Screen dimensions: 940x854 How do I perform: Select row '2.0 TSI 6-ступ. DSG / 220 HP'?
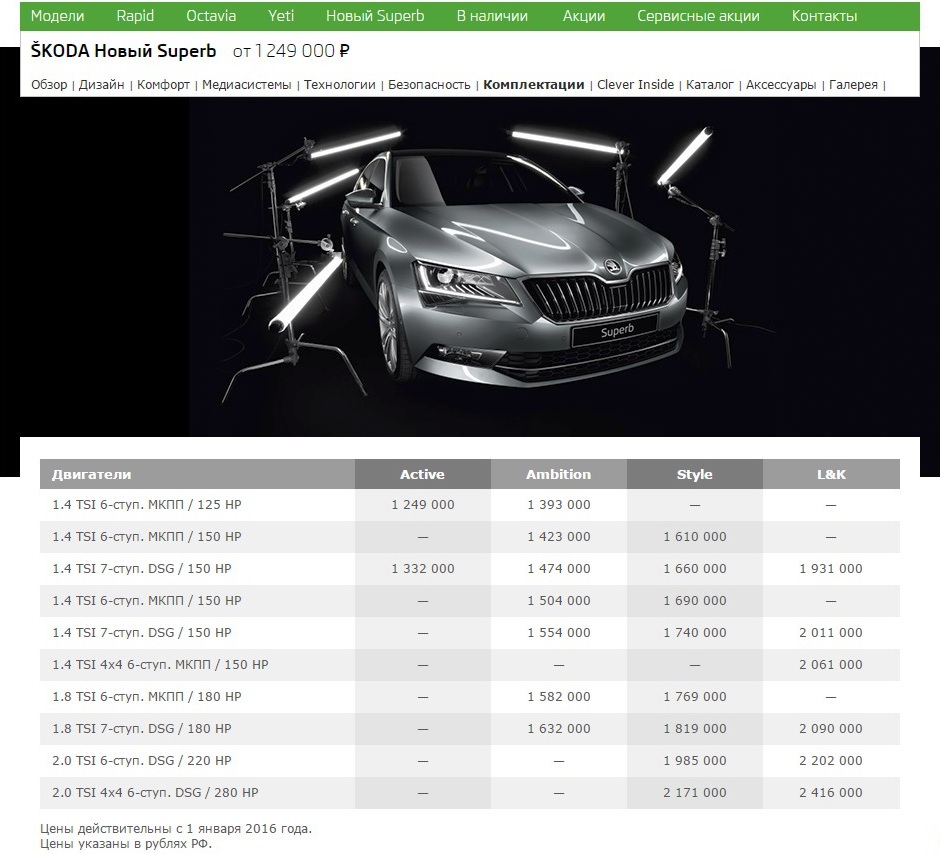point(470,761)
